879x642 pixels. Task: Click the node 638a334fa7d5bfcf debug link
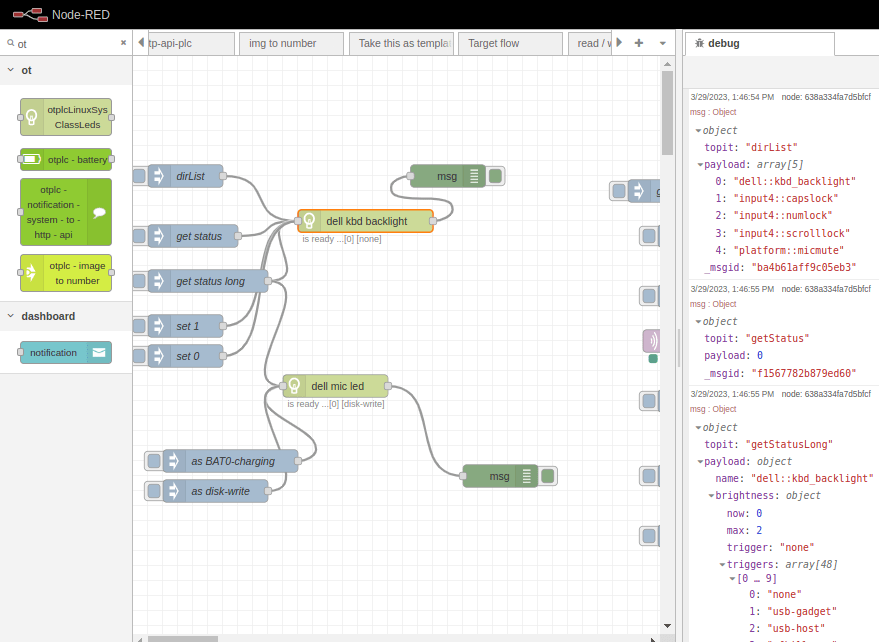point(826,97)
